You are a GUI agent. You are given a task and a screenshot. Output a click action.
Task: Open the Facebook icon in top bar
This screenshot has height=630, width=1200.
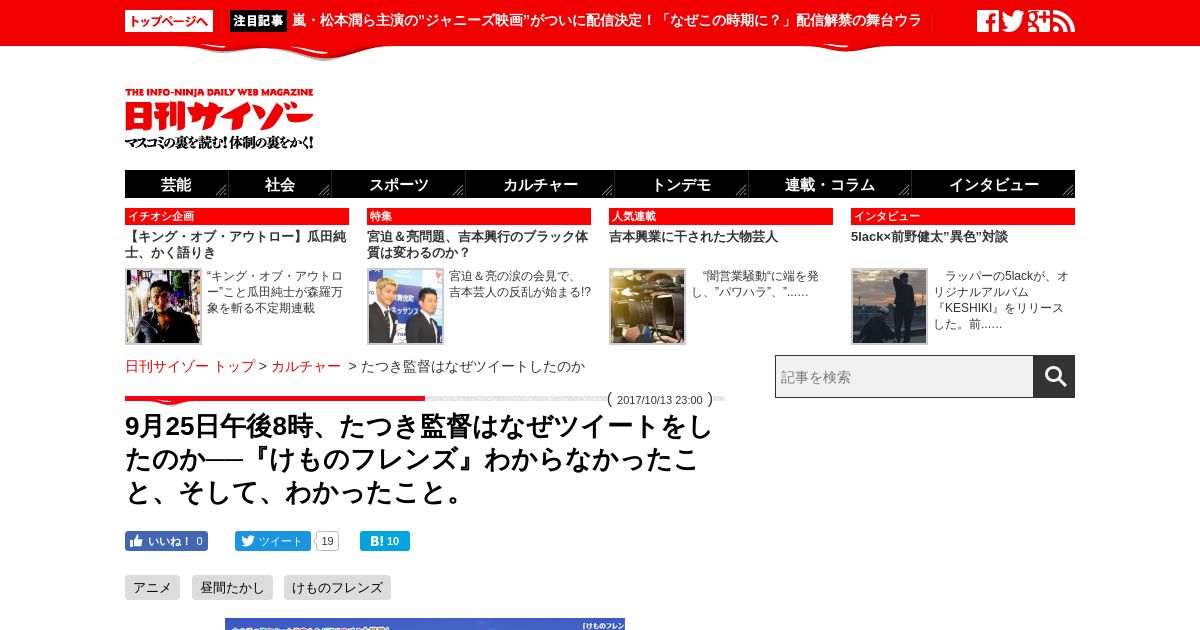click(987, 21)
